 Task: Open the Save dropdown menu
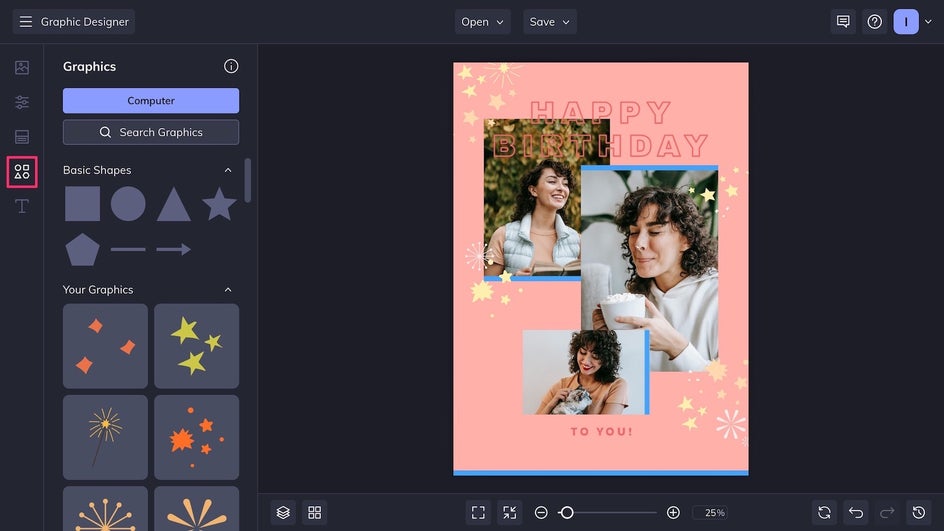pyautogui.click(x=550, y=22)
